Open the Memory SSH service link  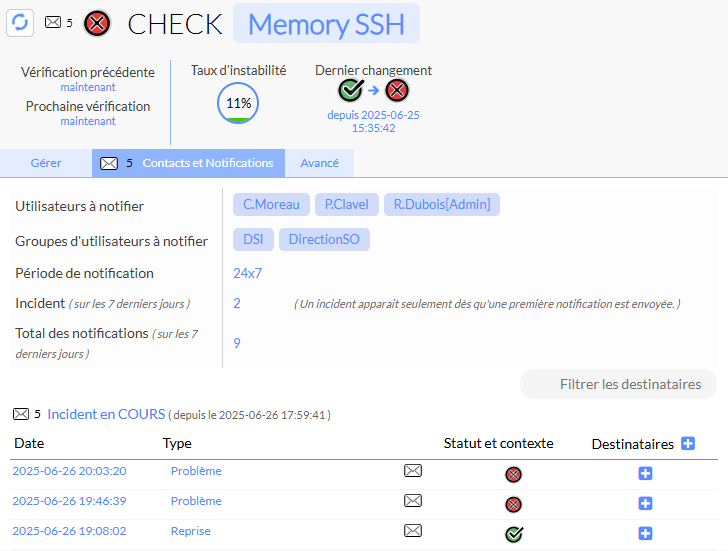pyautogui.click(x=326, y=24)
